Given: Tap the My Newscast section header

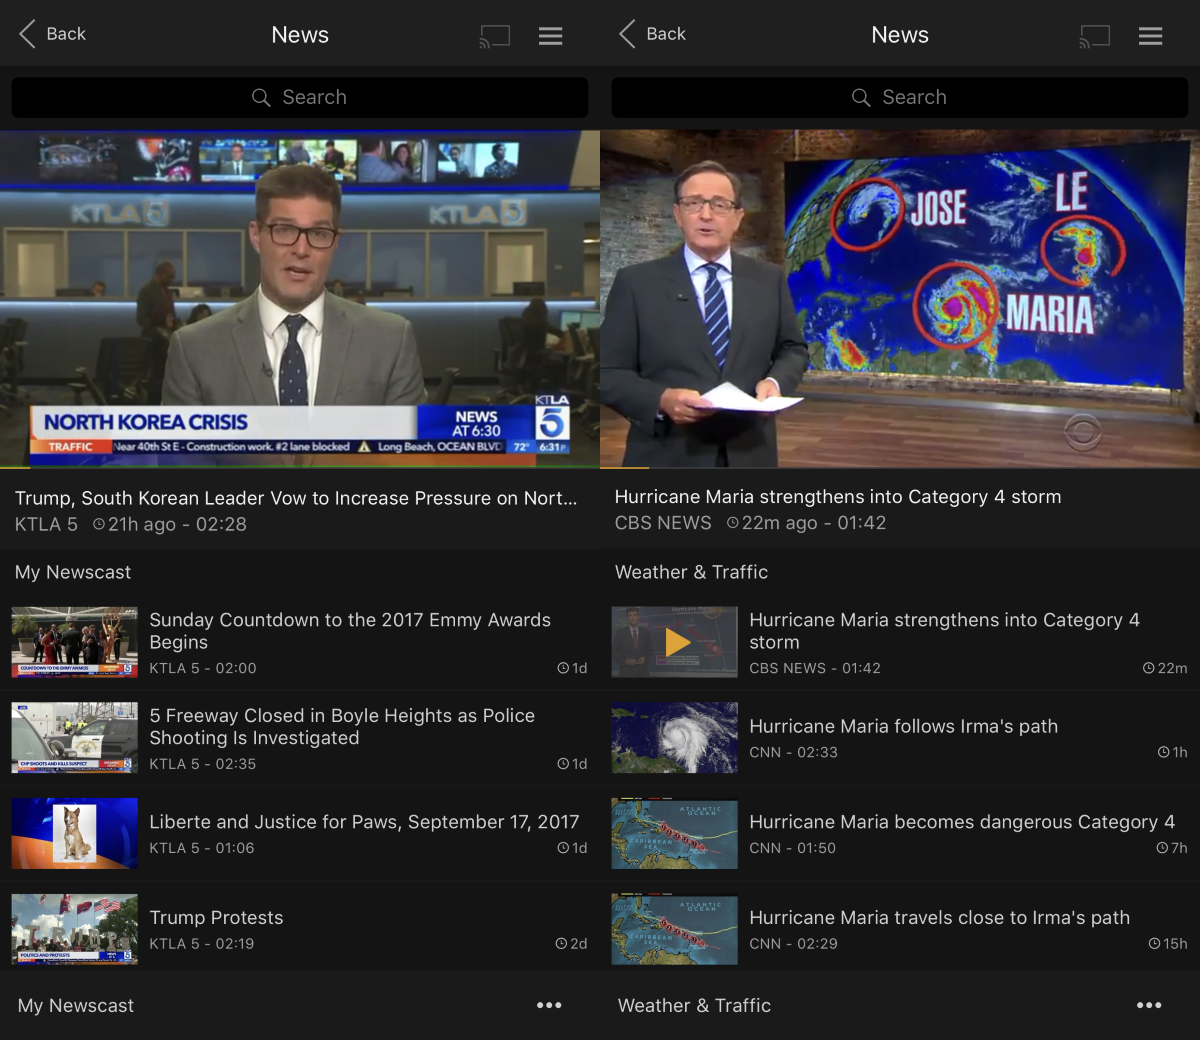Looking at the screenshot, I should click(73, 572).
